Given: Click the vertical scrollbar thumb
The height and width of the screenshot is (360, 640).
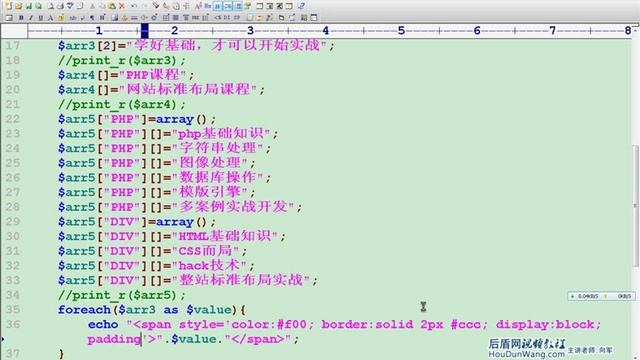Looking at the screenshot, I should (636, 206).
